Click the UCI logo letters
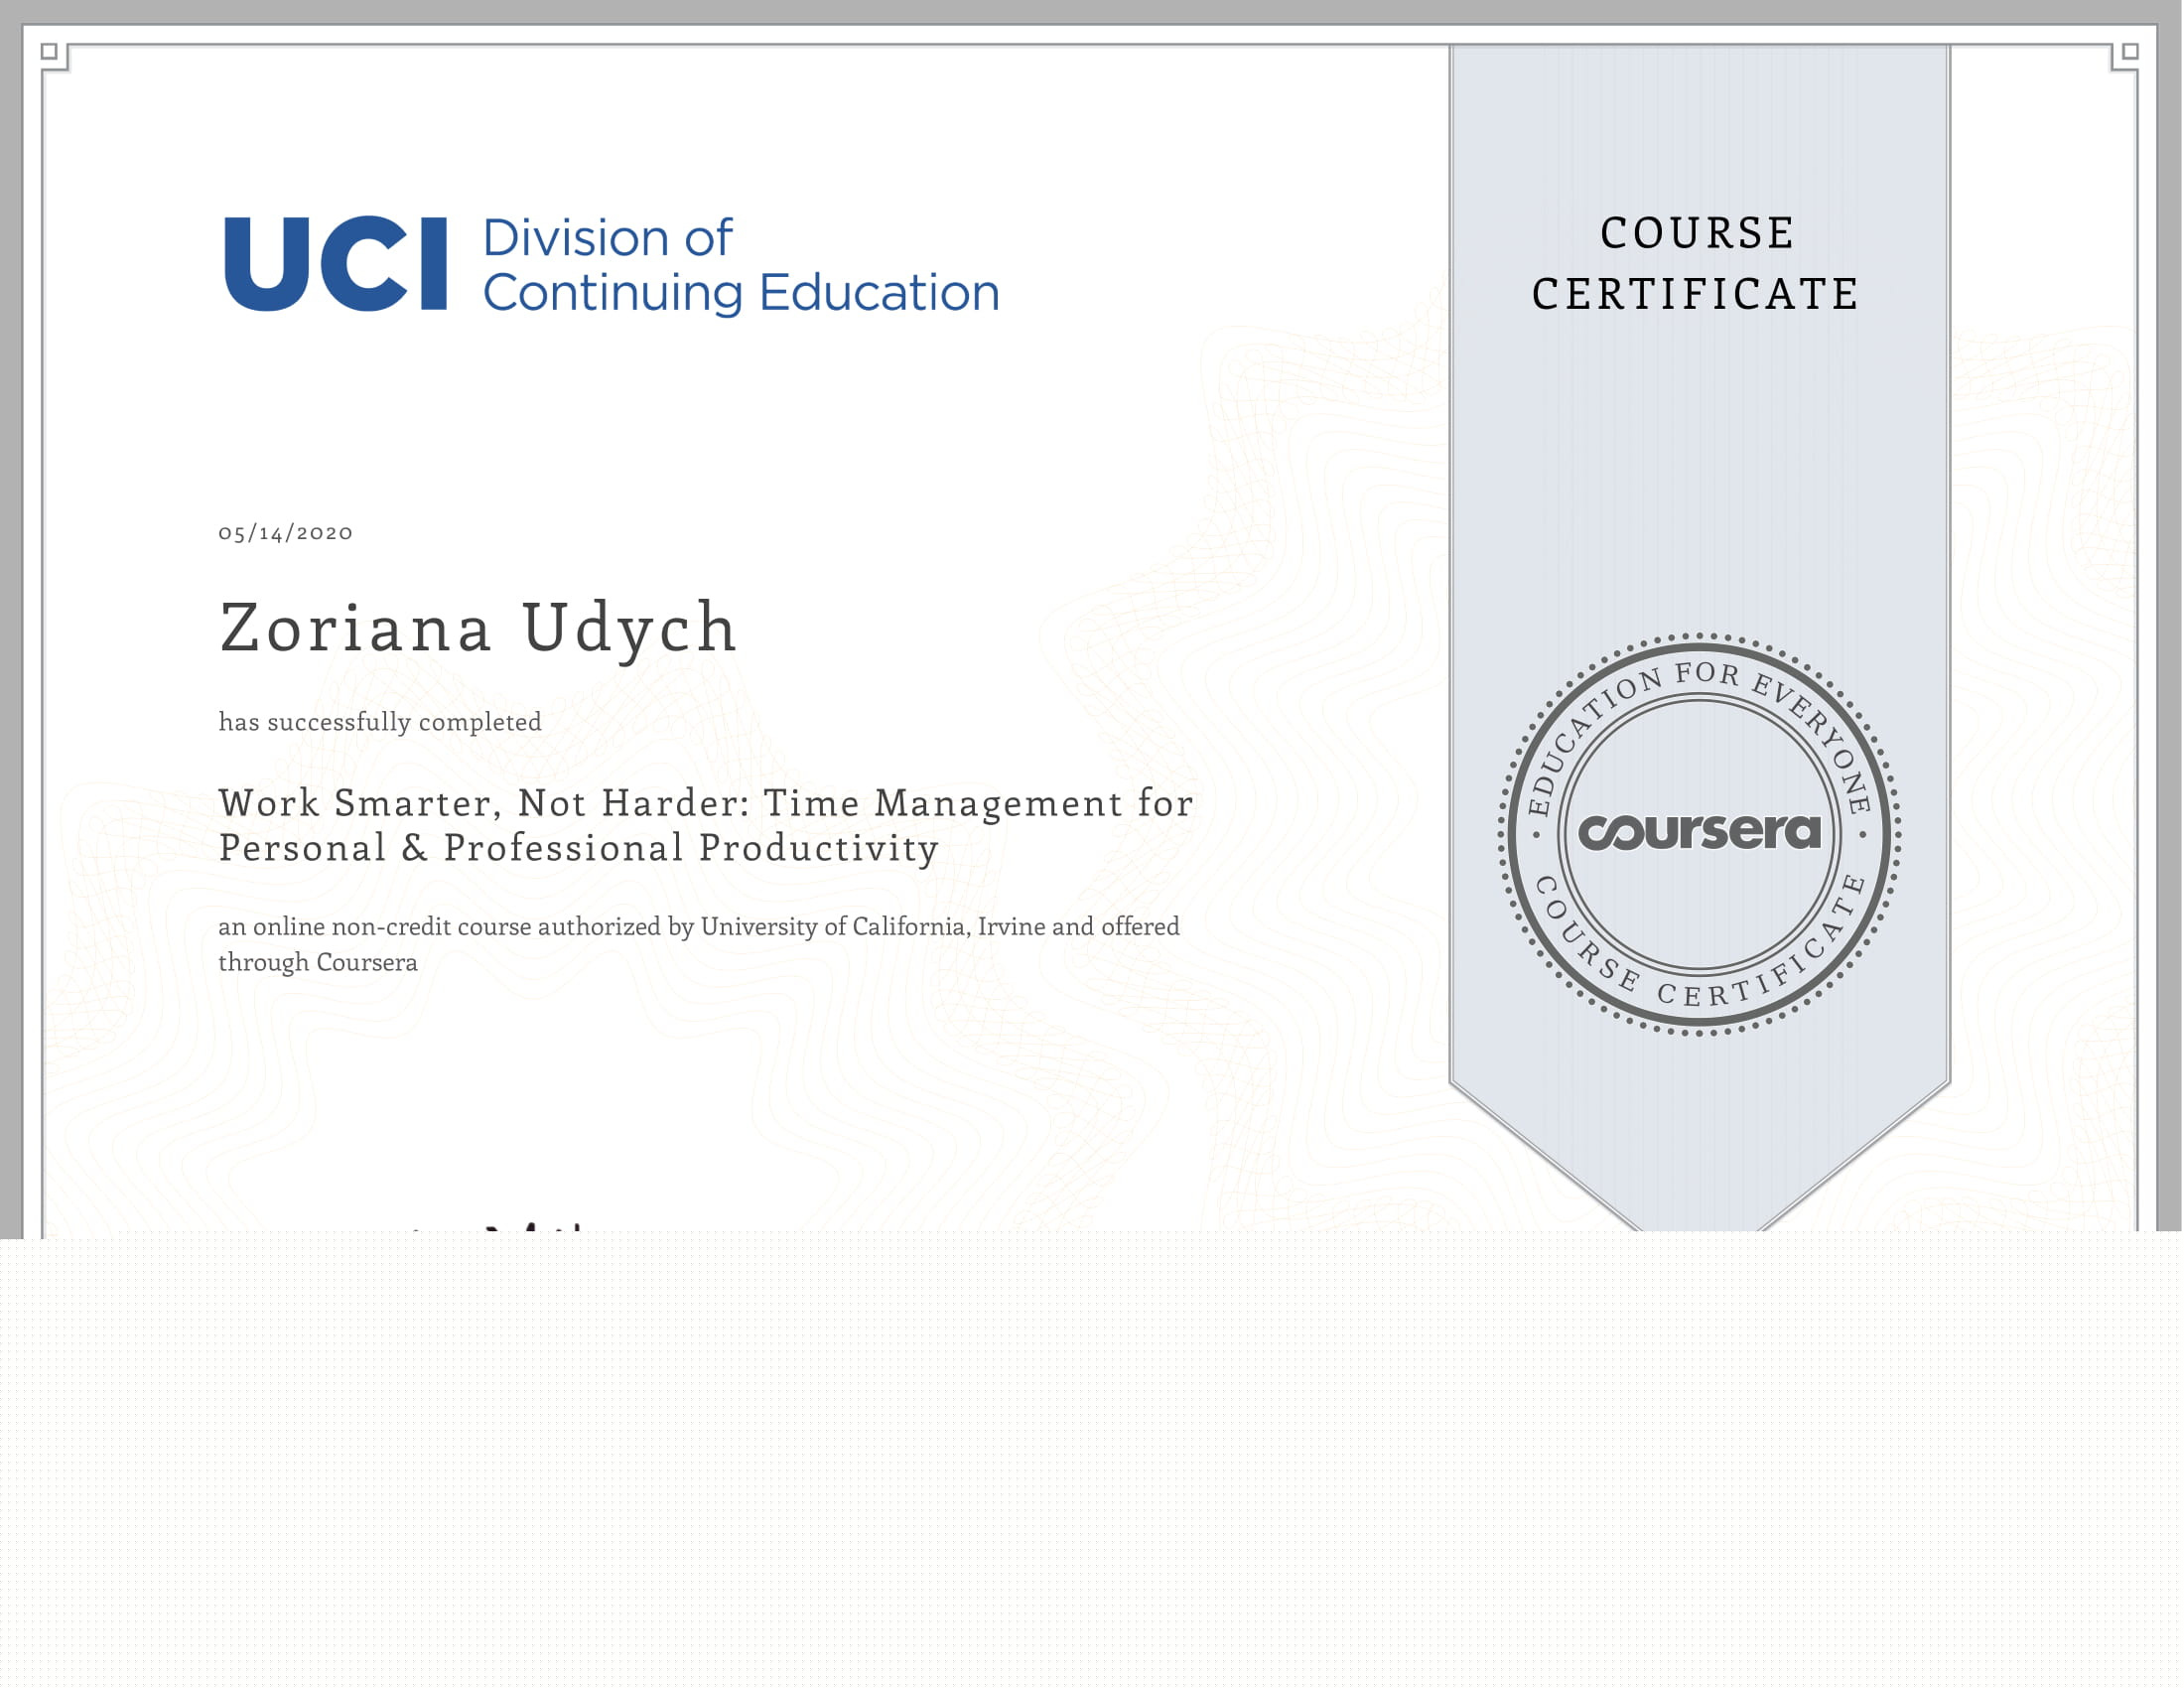The height and width of the screenshot is (1688, 2184). point(335,264)
